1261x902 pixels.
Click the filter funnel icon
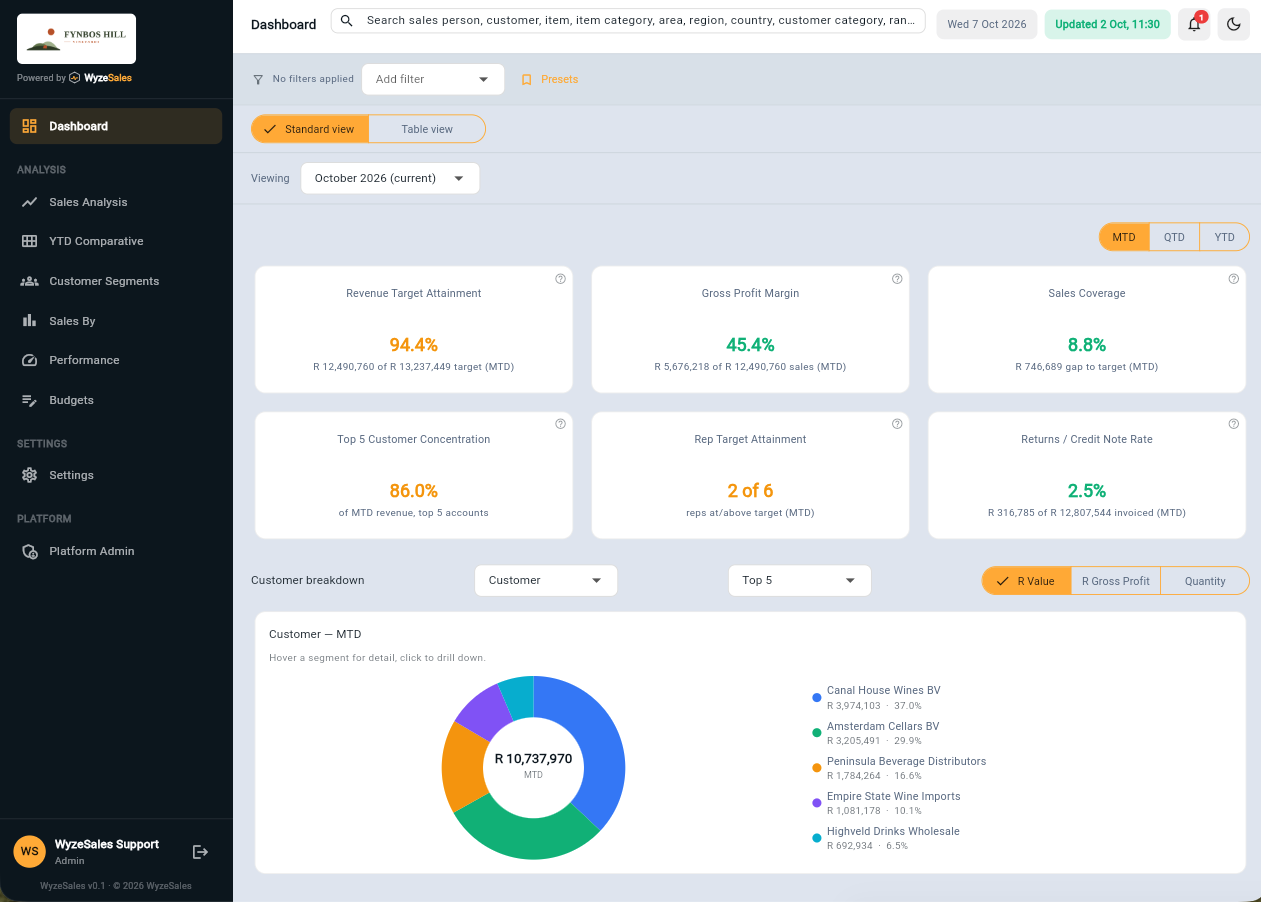click(x=258, y=79)
